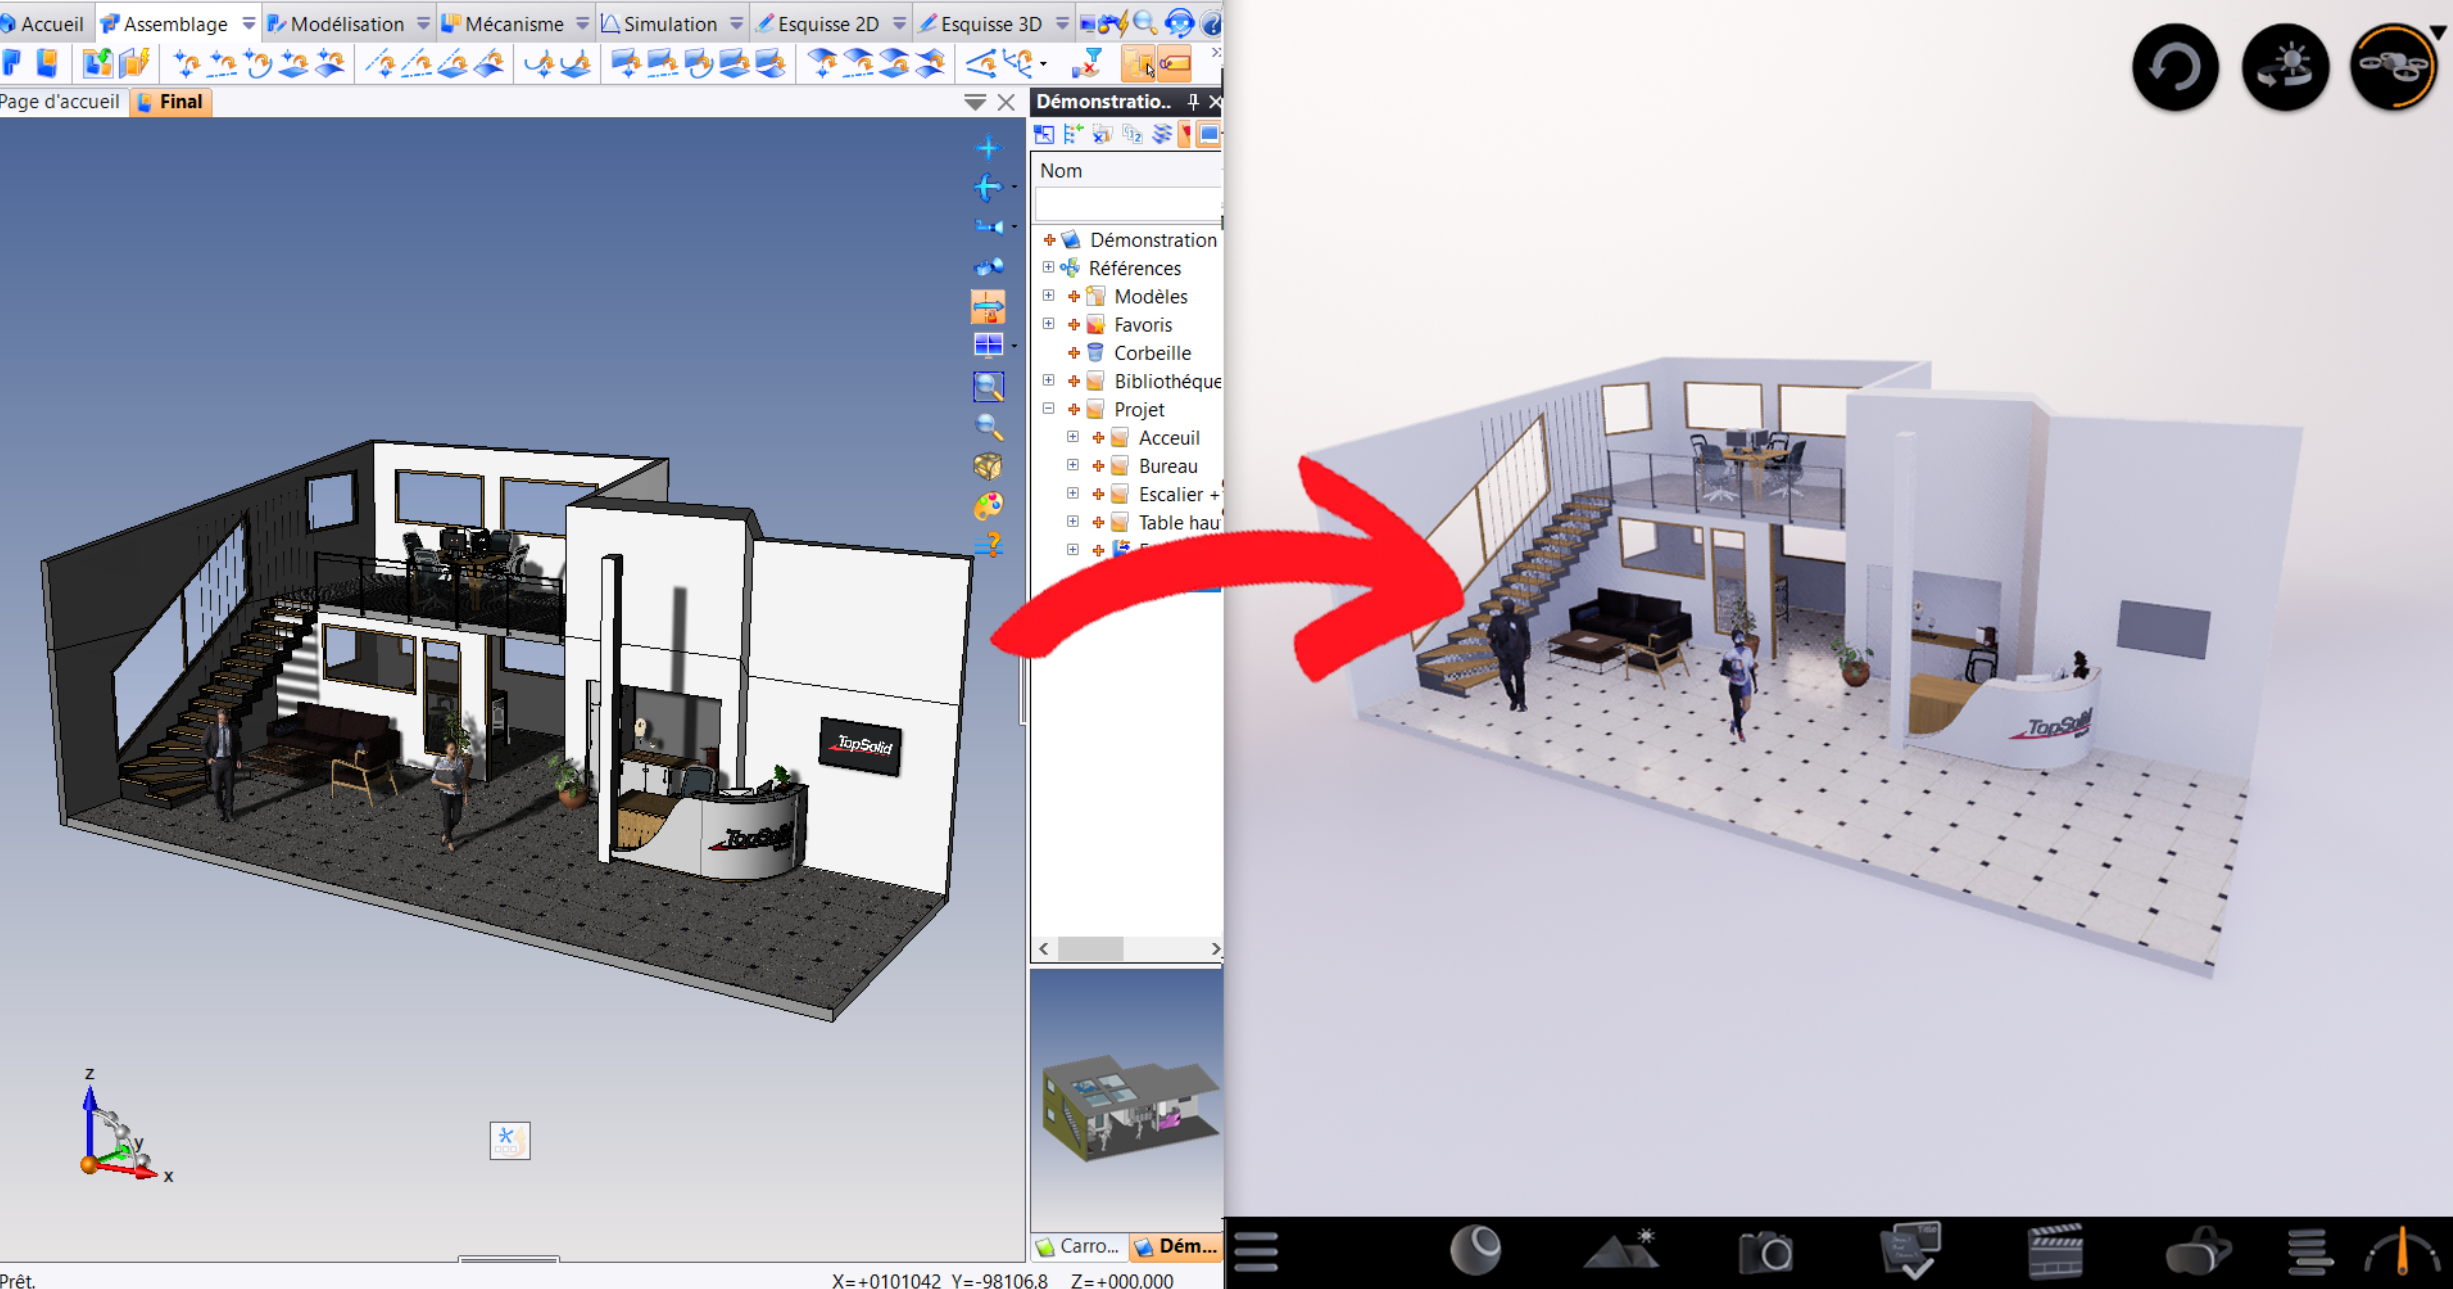Open the environment mountain-and-sun settings
The width and height of the screenshot is (2453, 1289).
point(1621,1251)
